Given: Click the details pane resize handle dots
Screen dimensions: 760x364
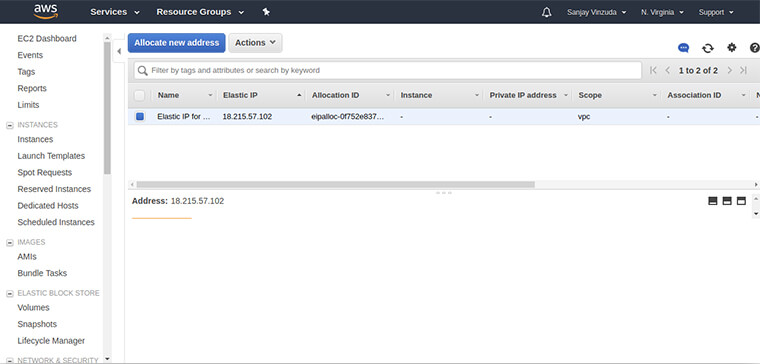Looking at the screenshot, I should [x=443, y=193].
